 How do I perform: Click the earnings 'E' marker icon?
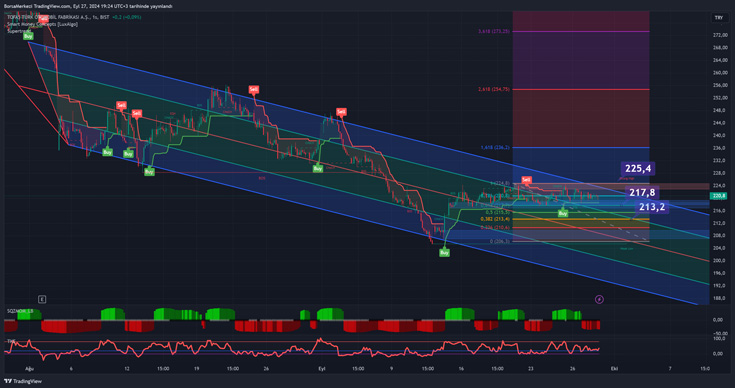coord(42,299)
